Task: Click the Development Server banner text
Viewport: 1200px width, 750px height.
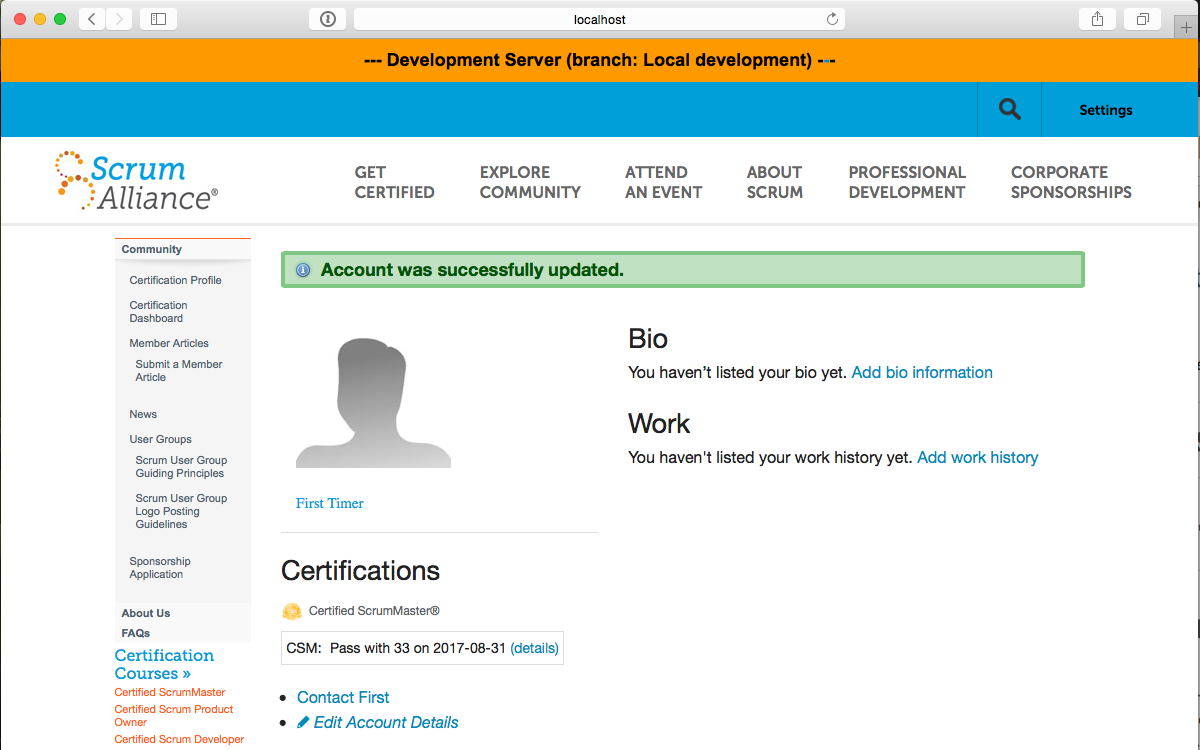Action: [600, 60]
